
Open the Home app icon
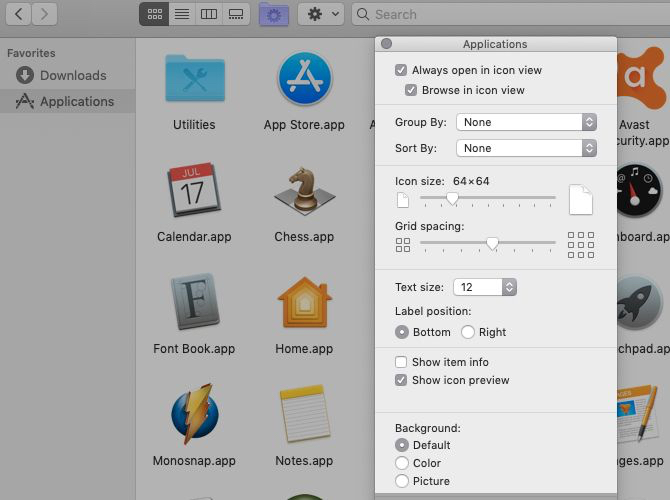tap(304, 304)
